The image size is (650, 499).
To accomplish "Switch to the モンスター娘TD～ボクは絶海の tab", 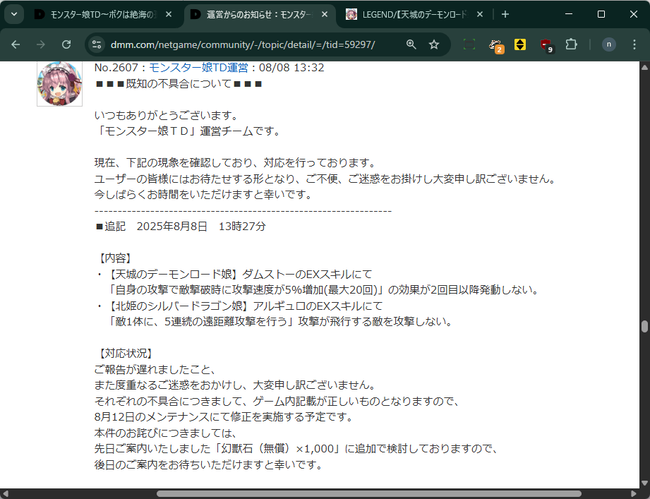I will pos(104,15).
